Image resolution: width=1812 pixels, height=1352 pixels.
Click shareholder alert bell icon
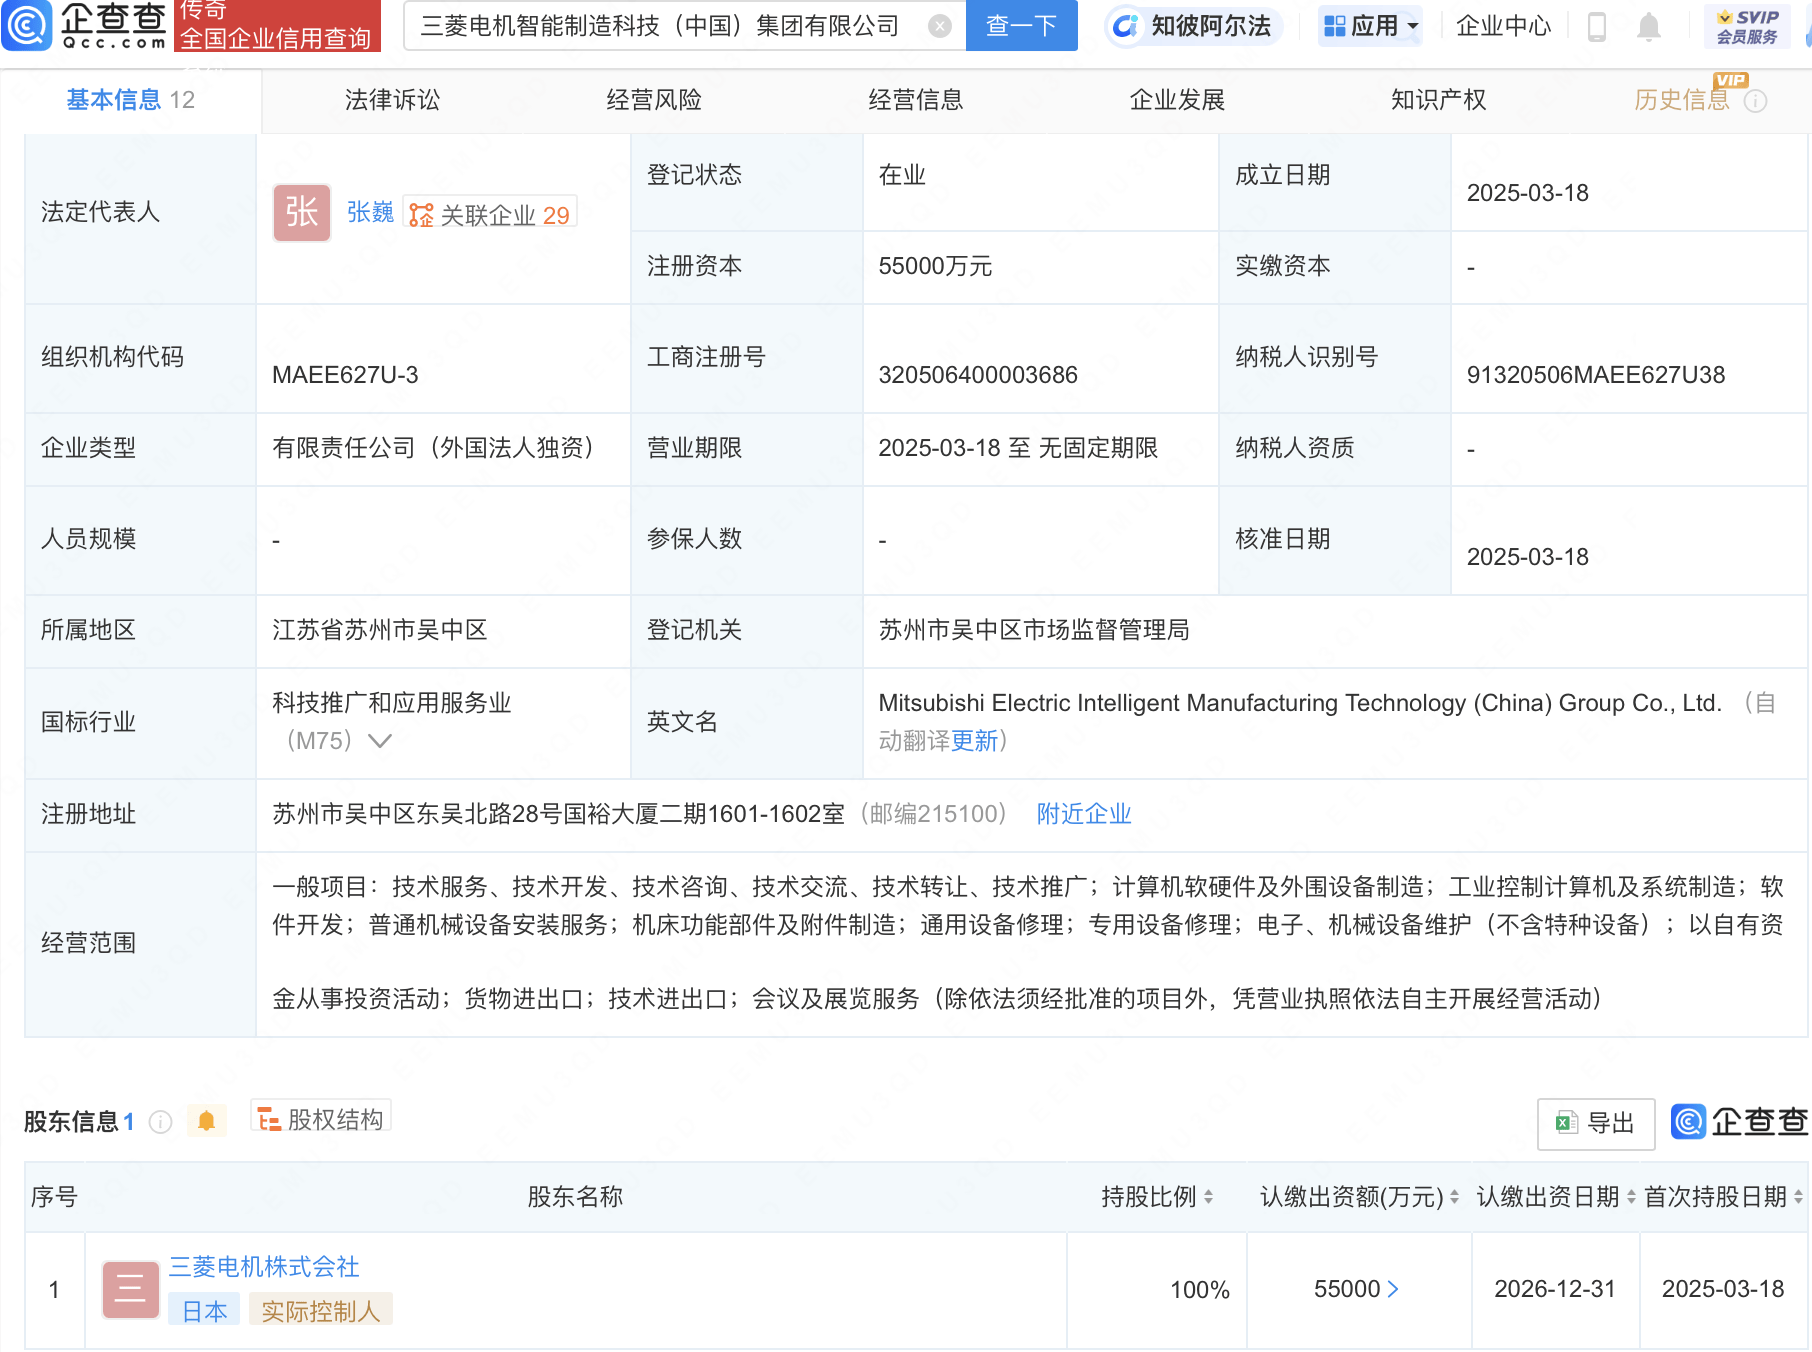point(206,1121)
